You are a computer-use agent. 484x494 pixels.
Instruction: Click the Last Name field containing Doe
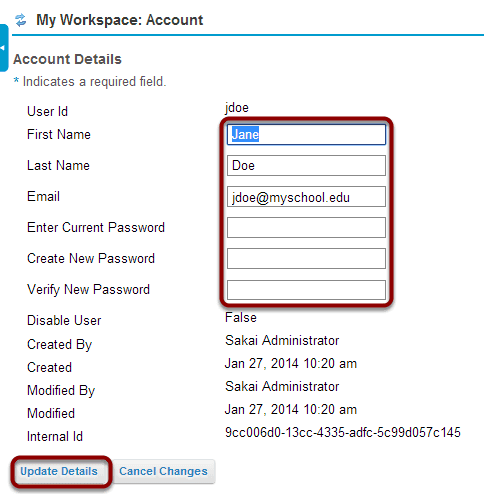[306, 165]
